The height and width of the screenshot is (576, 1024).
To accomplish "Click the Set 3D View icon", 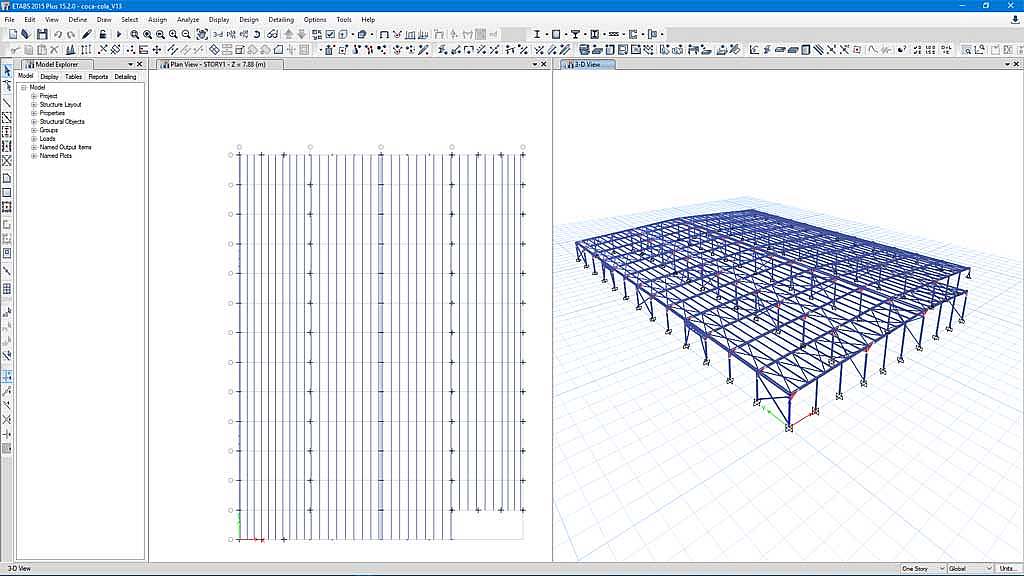I will (x=217, y=34).
